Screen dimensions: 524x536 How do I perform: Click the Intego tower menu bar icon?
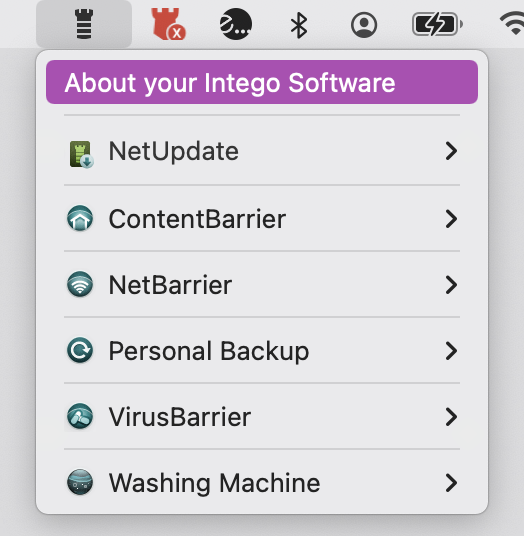tap(84, 24)
